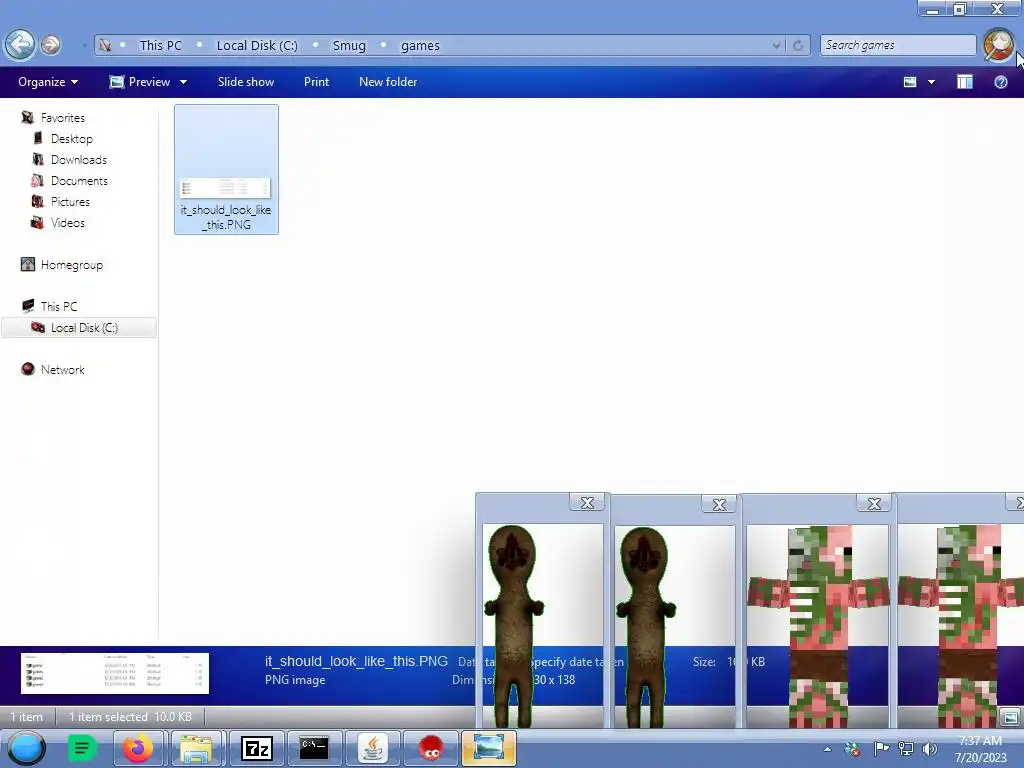Viewport: 1024px width, 768px height.
Task: Click the games breadcrumb segment
Action: coord(420,45)
